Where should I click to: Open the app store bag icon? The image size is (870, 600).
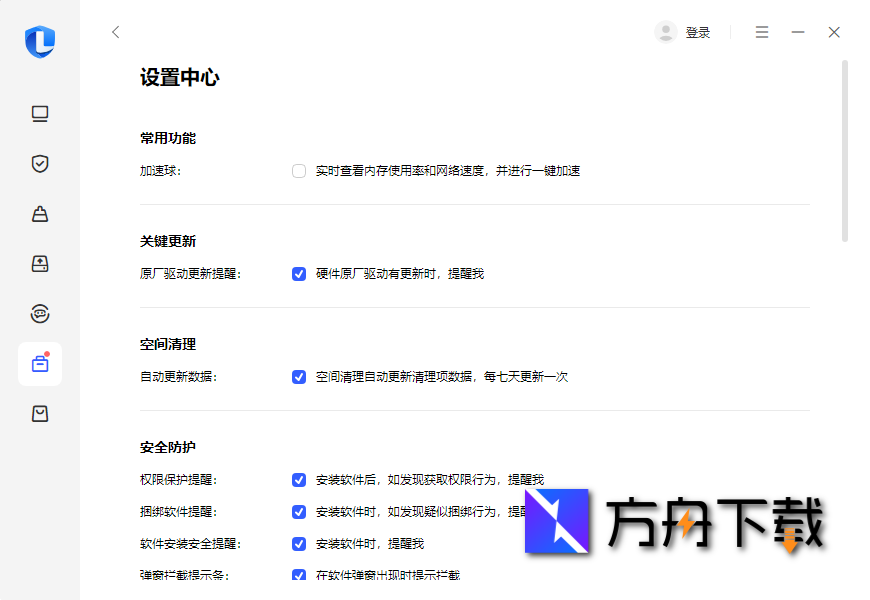[39, 413]
